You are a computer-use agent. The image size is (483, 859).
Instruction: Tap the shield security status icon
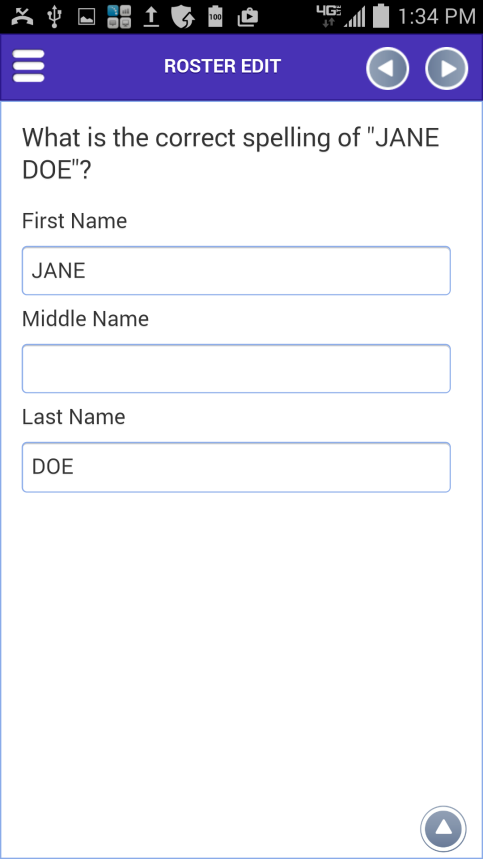point(183,16)
